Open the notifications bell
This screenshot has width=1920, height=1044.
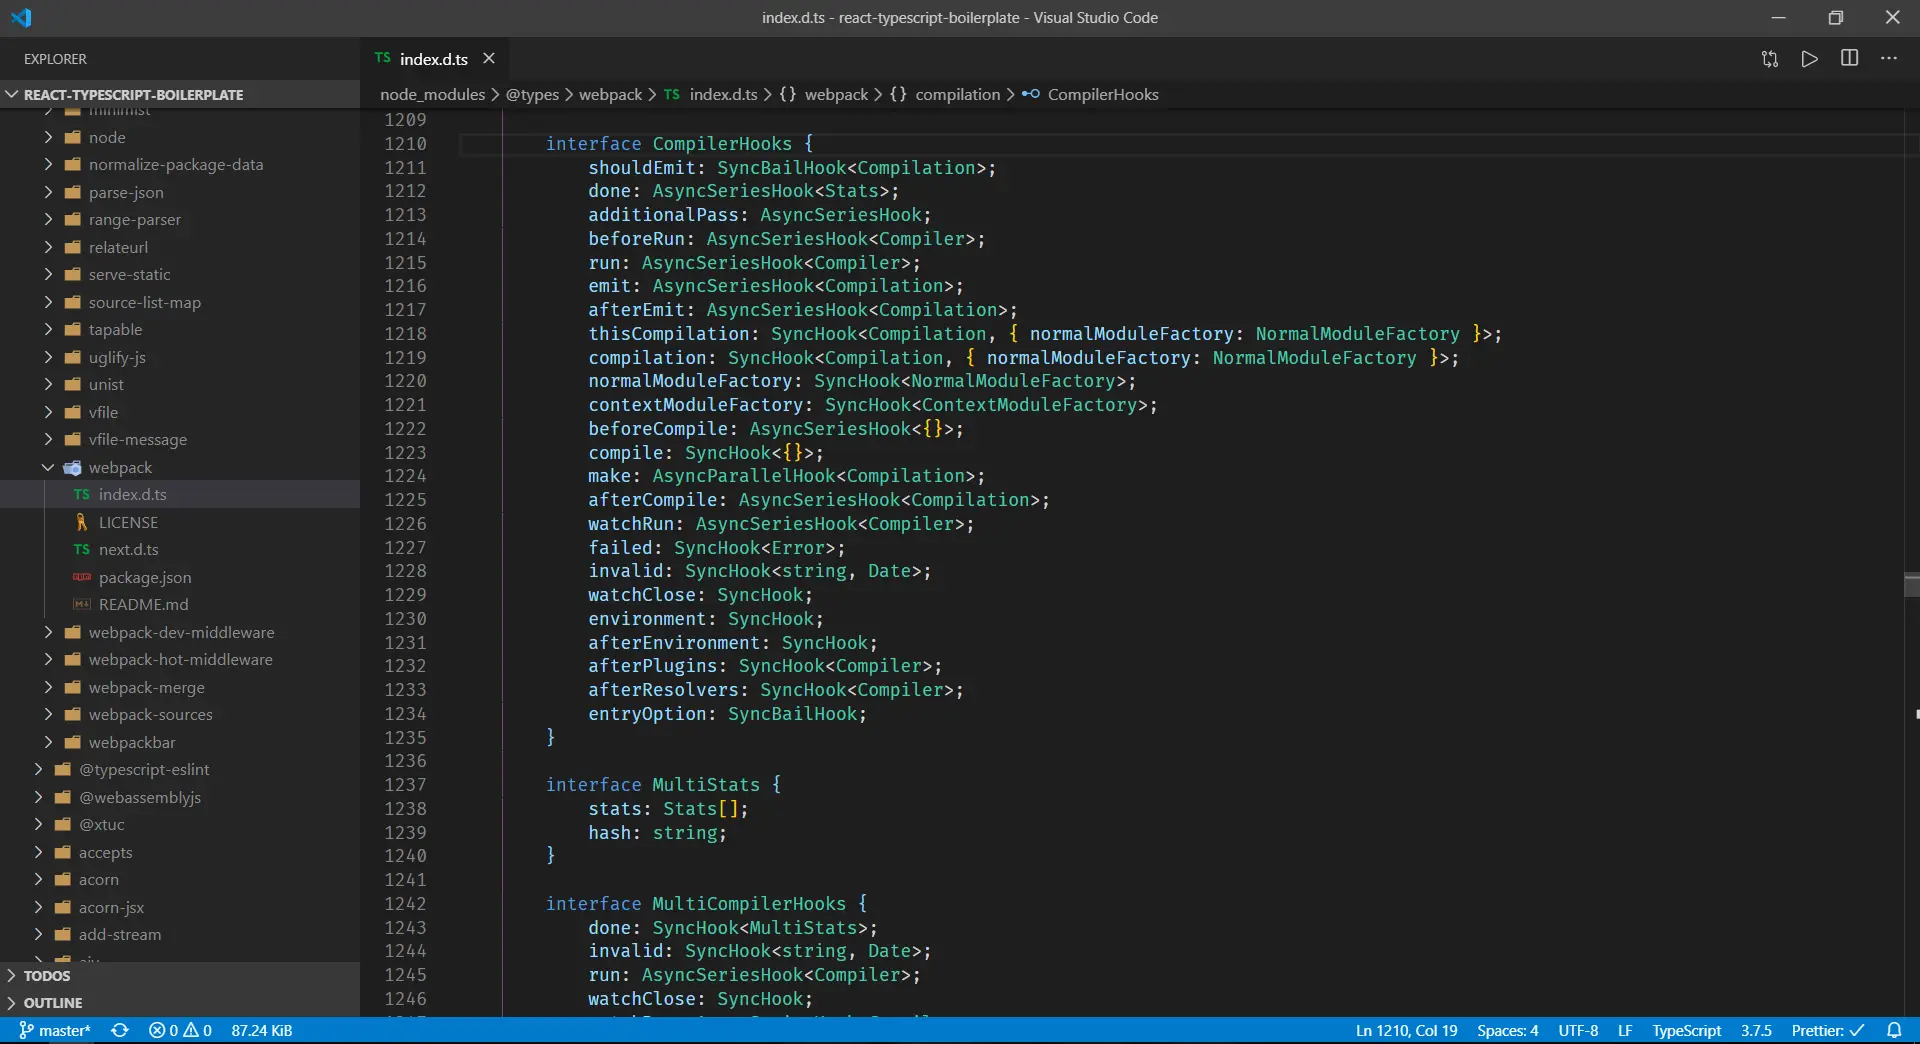(x=1894, y=1031)
